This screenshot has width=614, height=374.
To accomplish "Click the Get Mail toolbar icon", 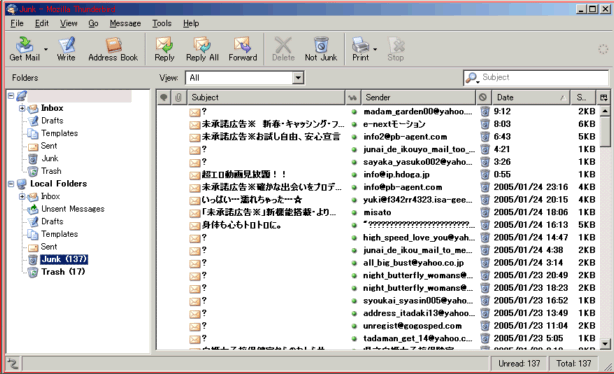I will pyautogui.click(x=25, y=49).
